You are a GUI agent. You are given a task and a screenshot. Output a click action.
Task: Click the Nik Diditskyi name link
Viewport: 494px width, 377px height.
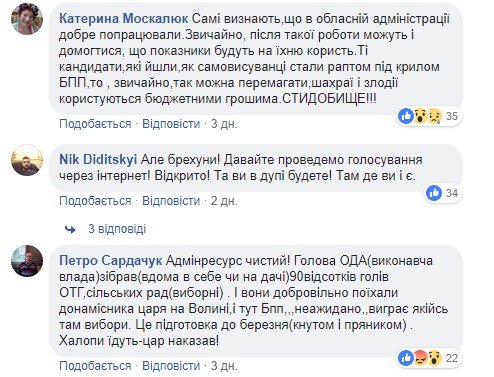98,160
